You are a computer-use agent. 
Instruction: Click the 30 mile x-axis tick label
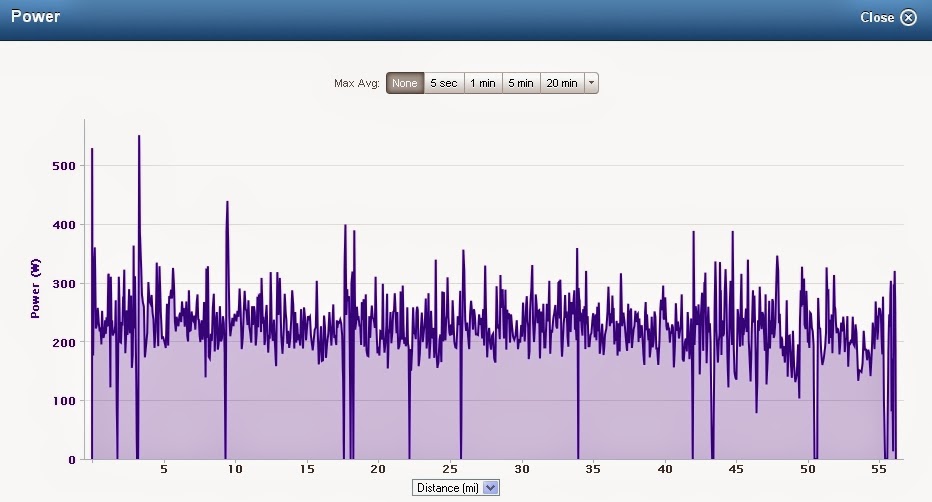point(522,469)
